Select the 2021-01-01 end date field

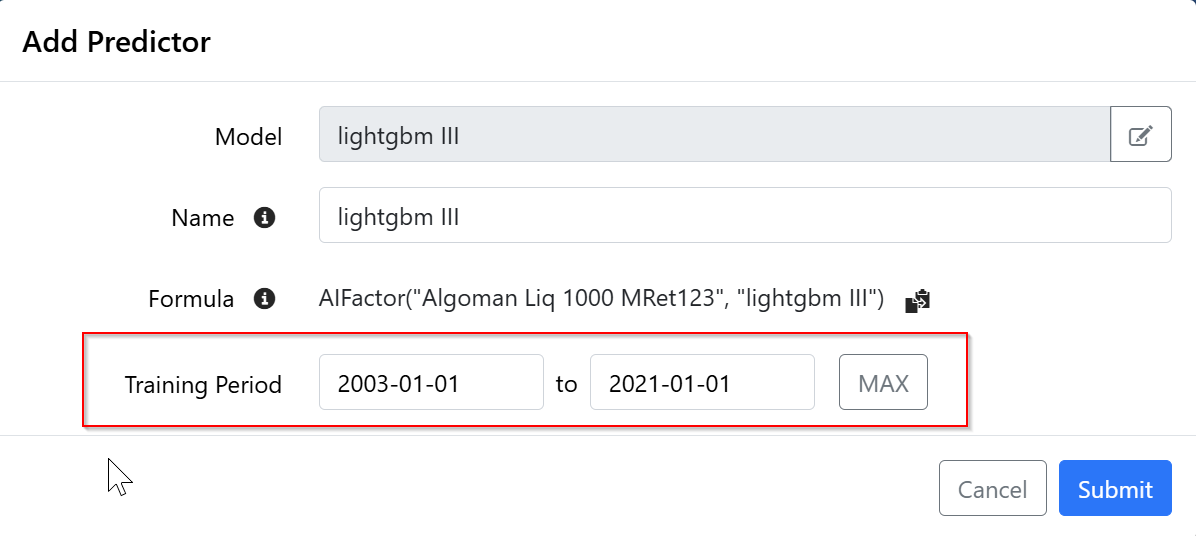click(x=702, y=383)
